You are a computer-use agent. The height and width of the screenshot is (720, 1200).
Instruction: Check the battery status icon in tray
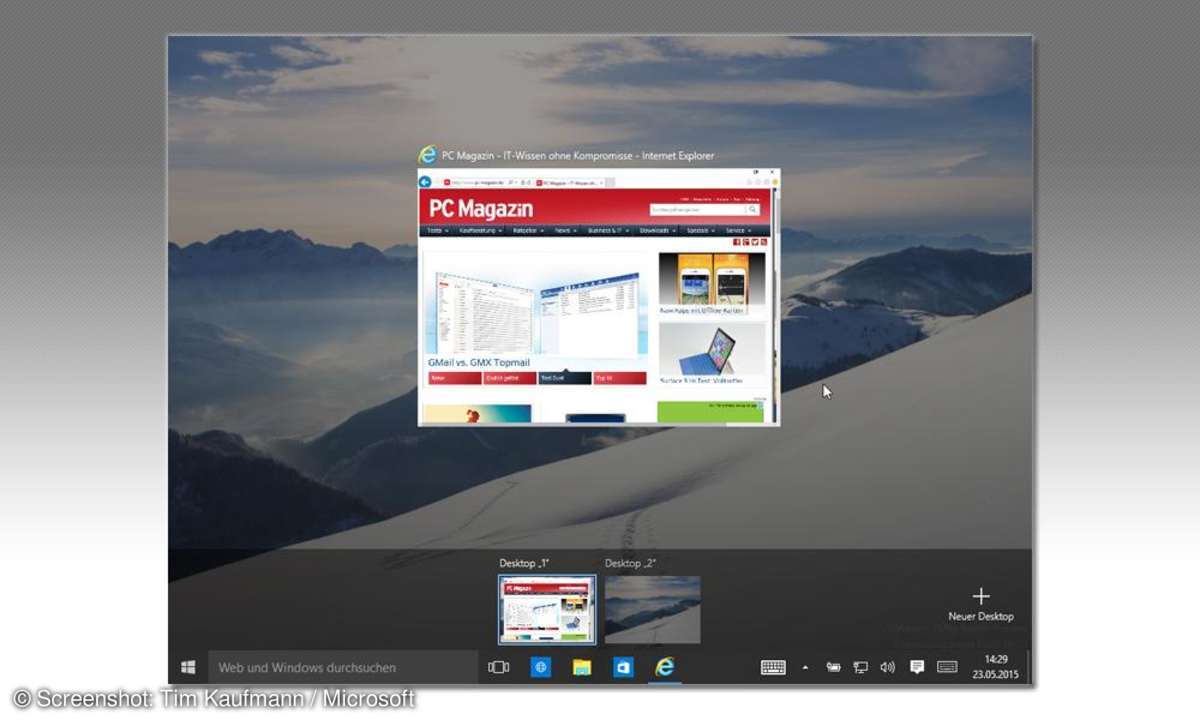pyautogui.click(x=833, y=667)
